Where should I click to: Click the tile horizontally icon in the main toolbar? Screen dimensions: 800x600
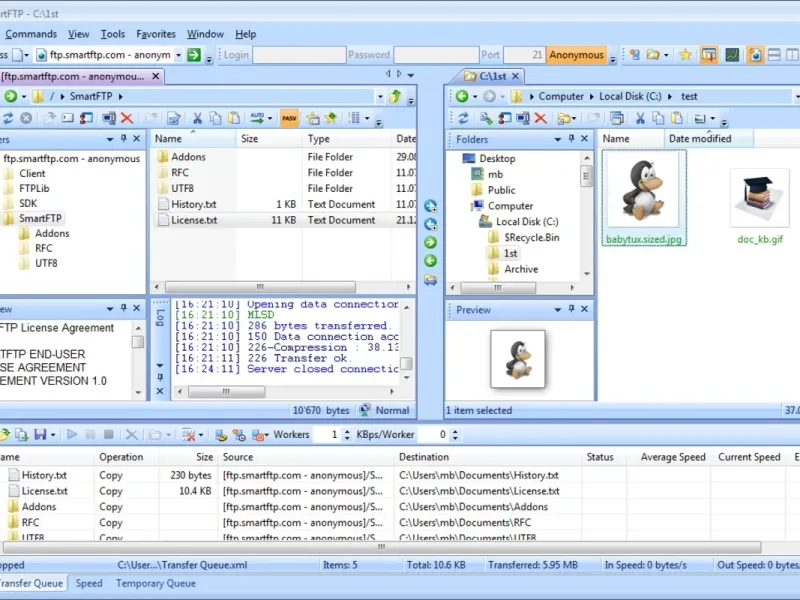[x=774, y=55]
